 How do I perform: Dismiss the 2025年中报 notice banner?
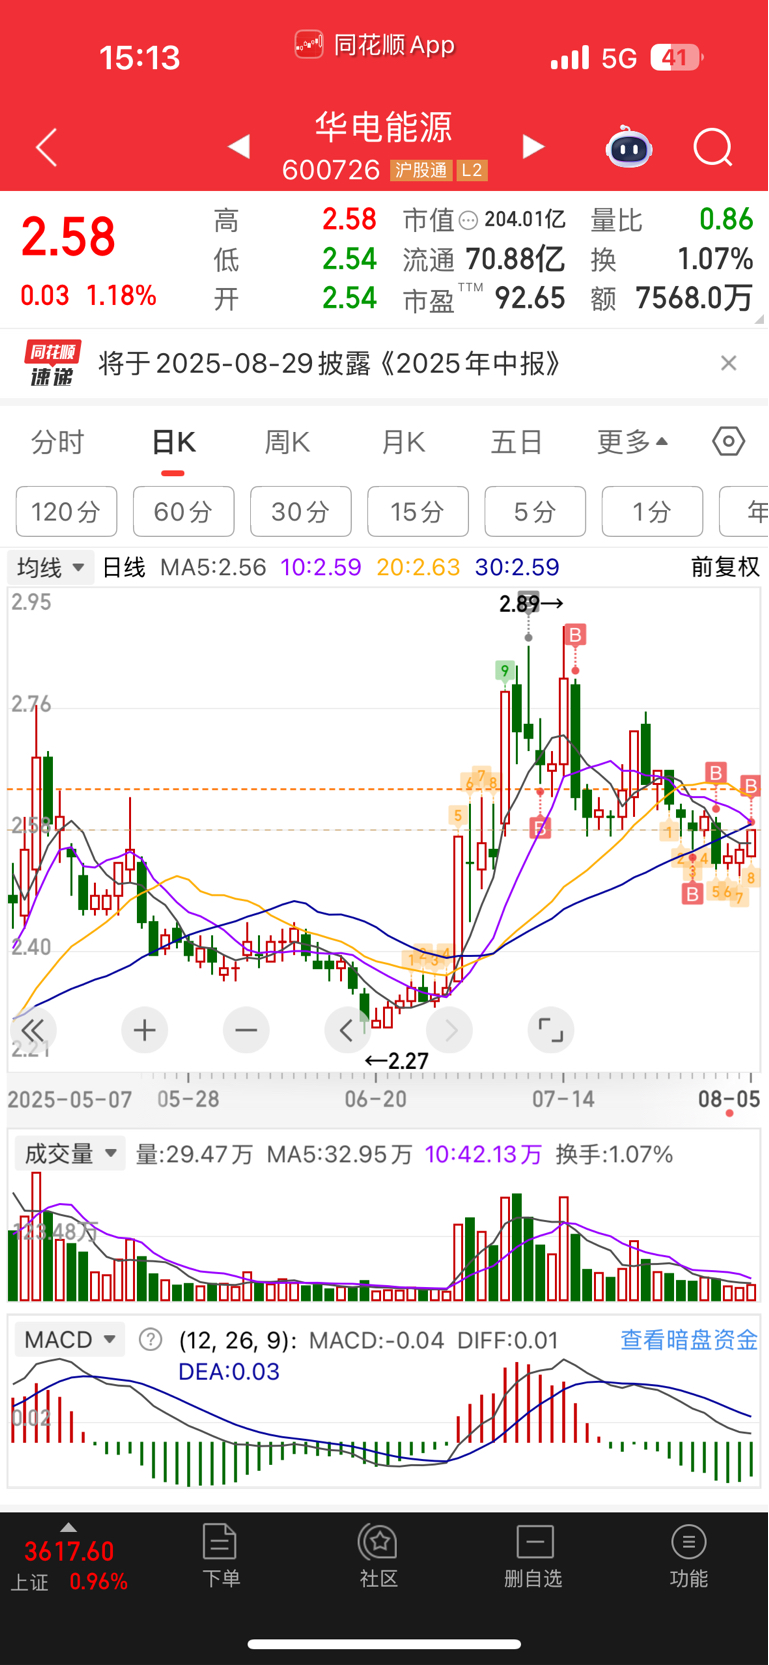[x=729, y=363]
